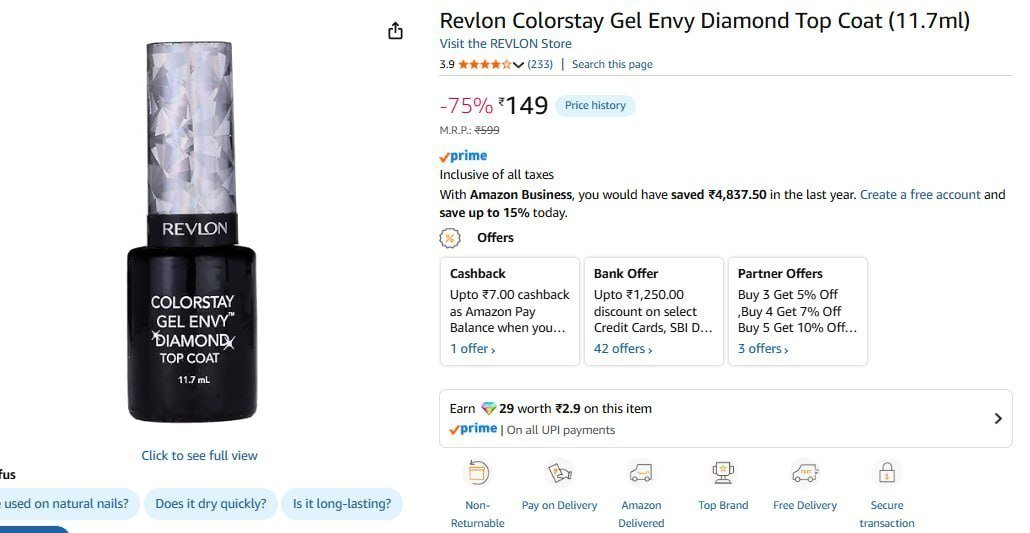This screenshot has height=533, width=1030.
Task: Open the 233 reviews count link
Action: click(x=540, y=64)
